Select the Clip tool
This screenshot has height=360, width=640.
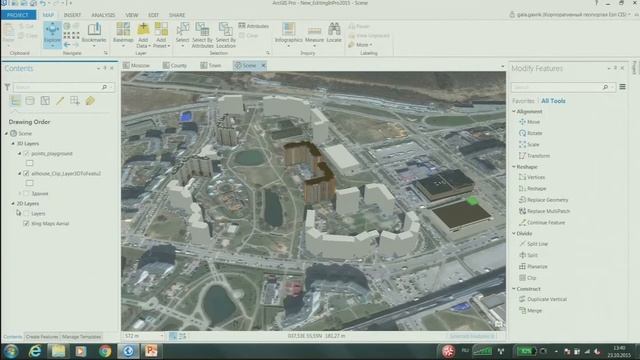click(527, 278)
